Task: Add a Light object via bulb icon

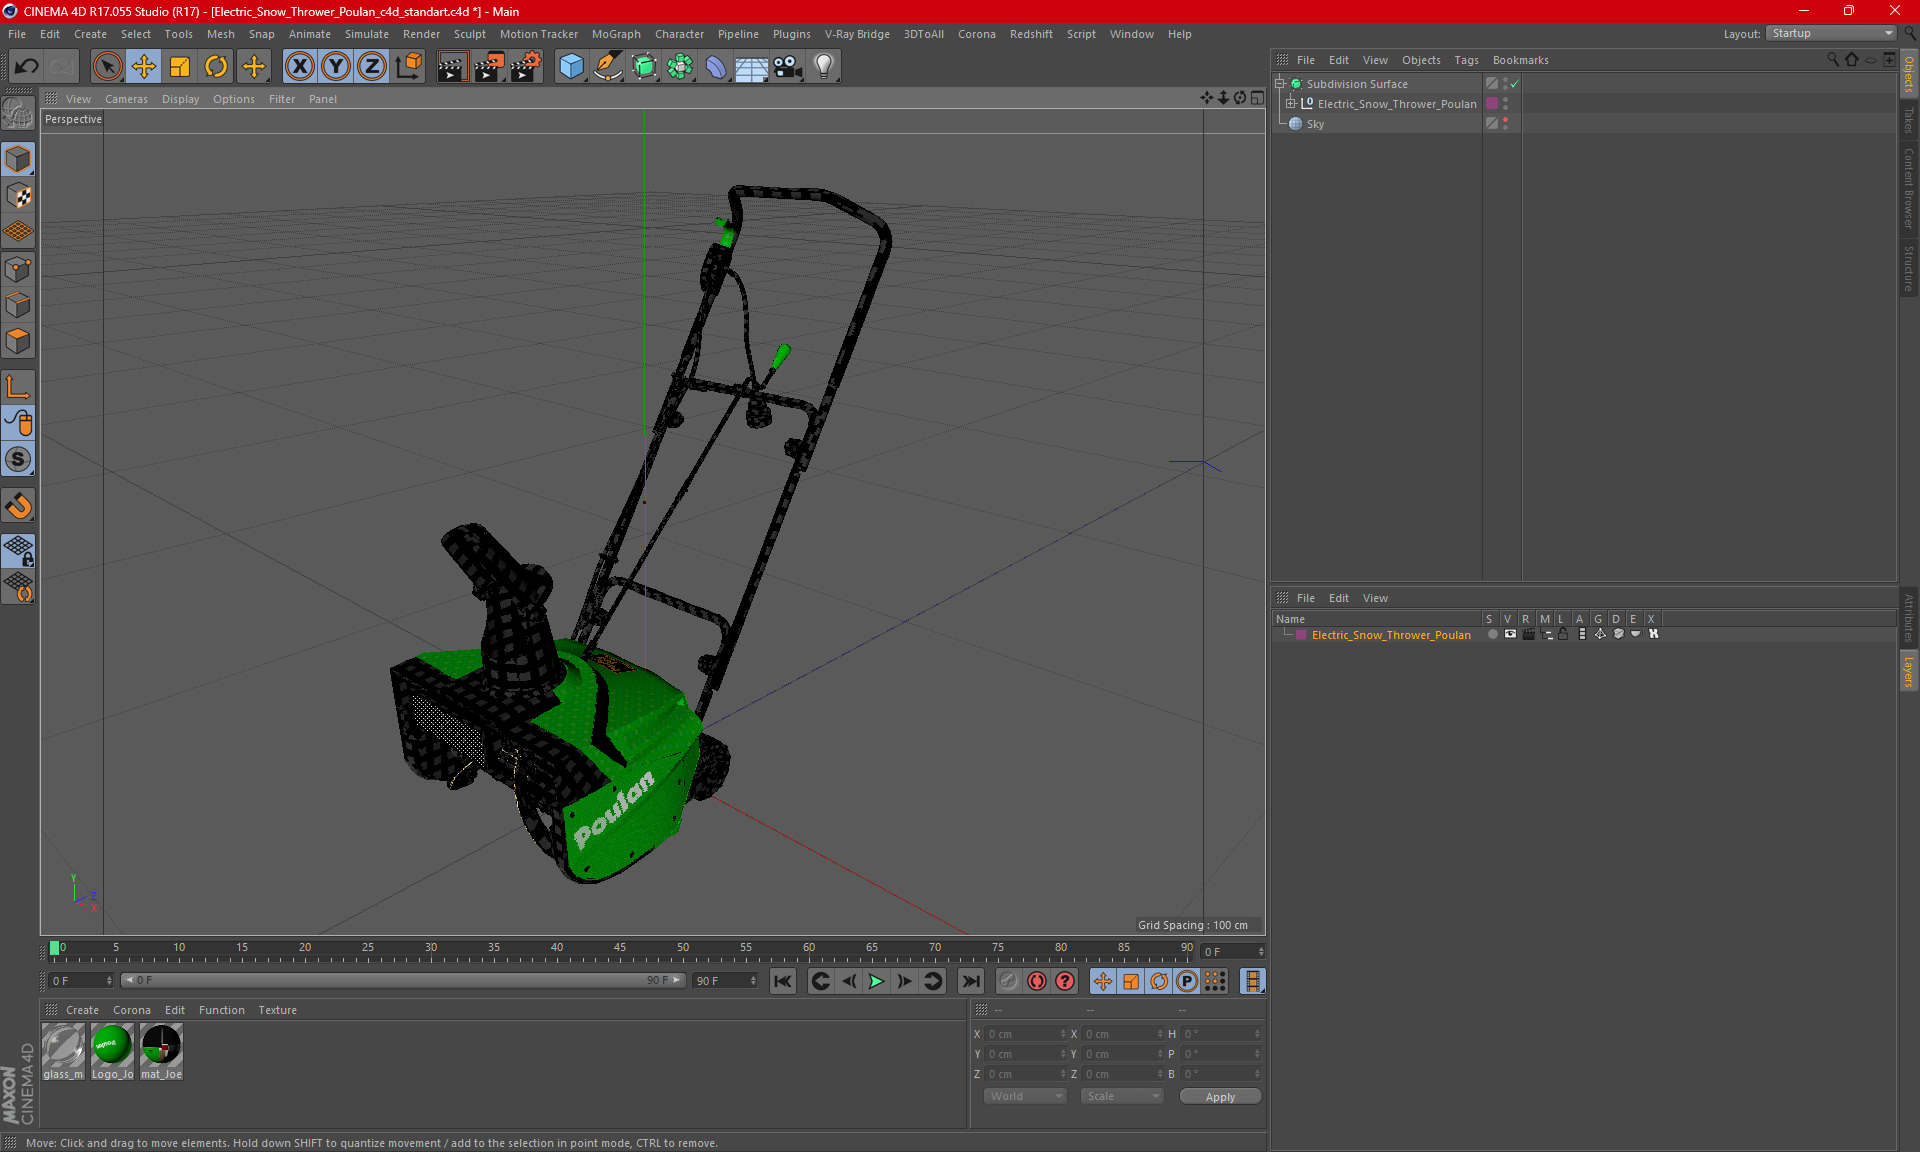Action: tap(823, 67)
